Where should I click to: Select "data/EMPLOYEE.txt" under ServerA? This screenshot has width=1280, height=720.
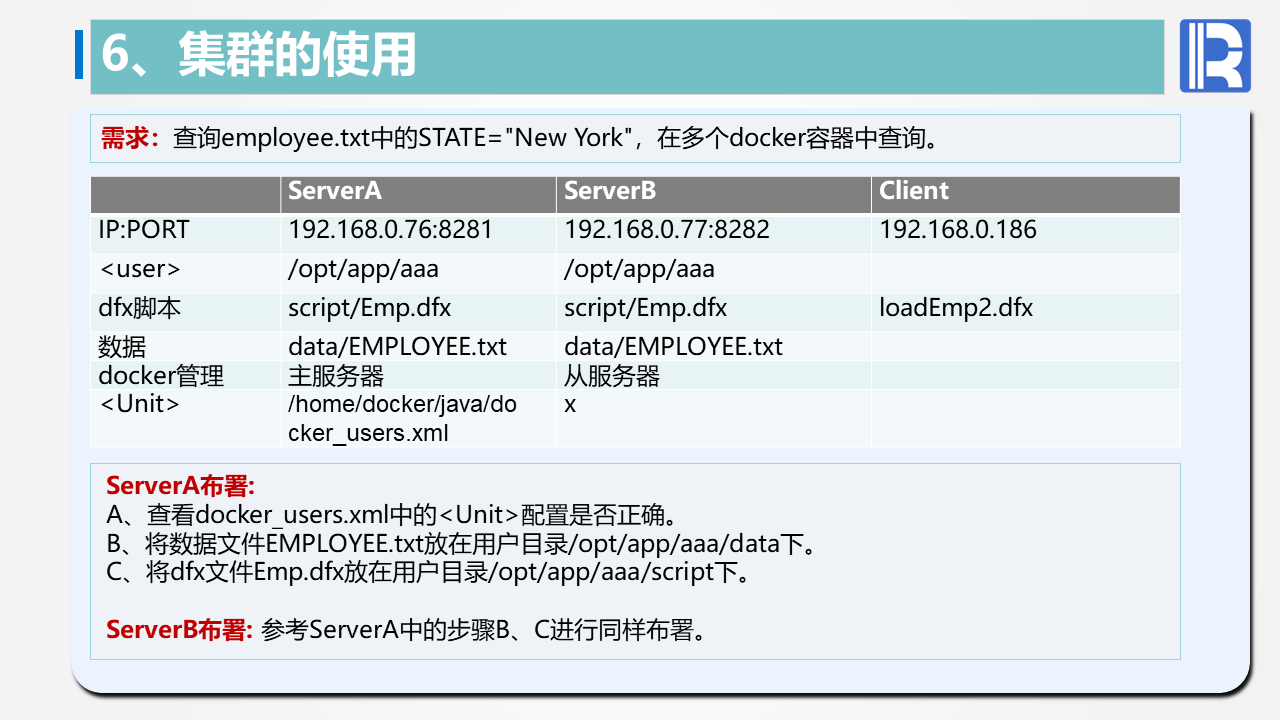click(x=398, y=347)
